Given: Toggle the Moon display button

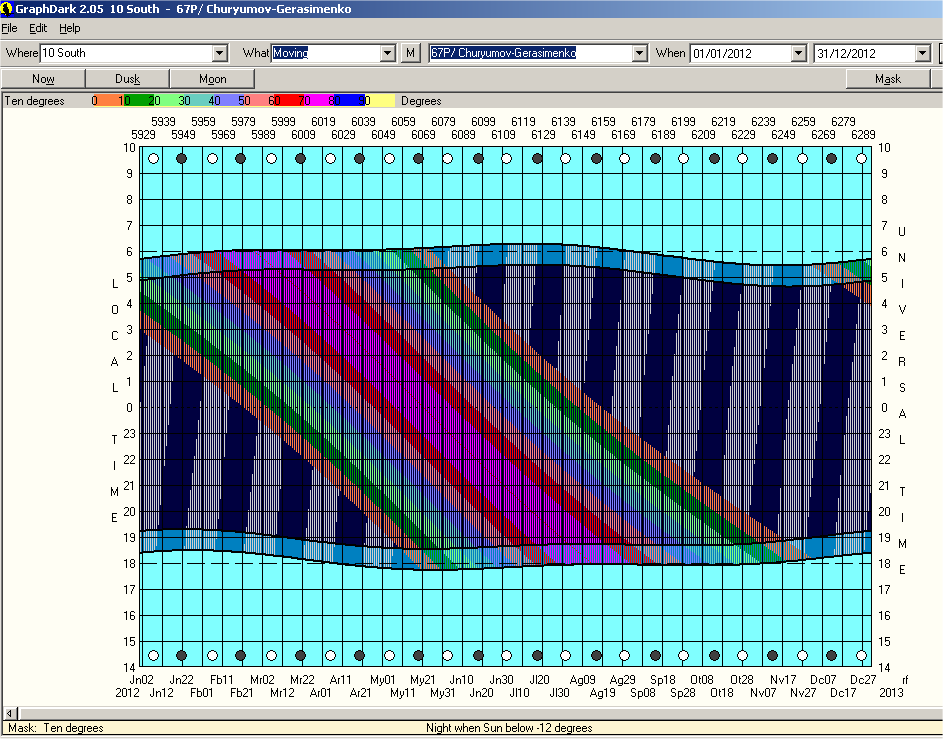Looking at the screenshot, I should 212,79.
